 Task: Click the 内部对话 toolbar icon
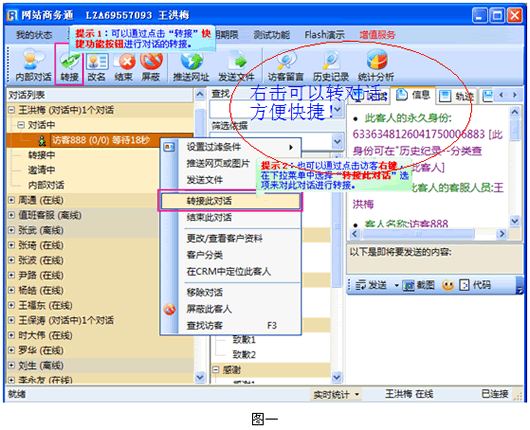[x=33, y=65]
